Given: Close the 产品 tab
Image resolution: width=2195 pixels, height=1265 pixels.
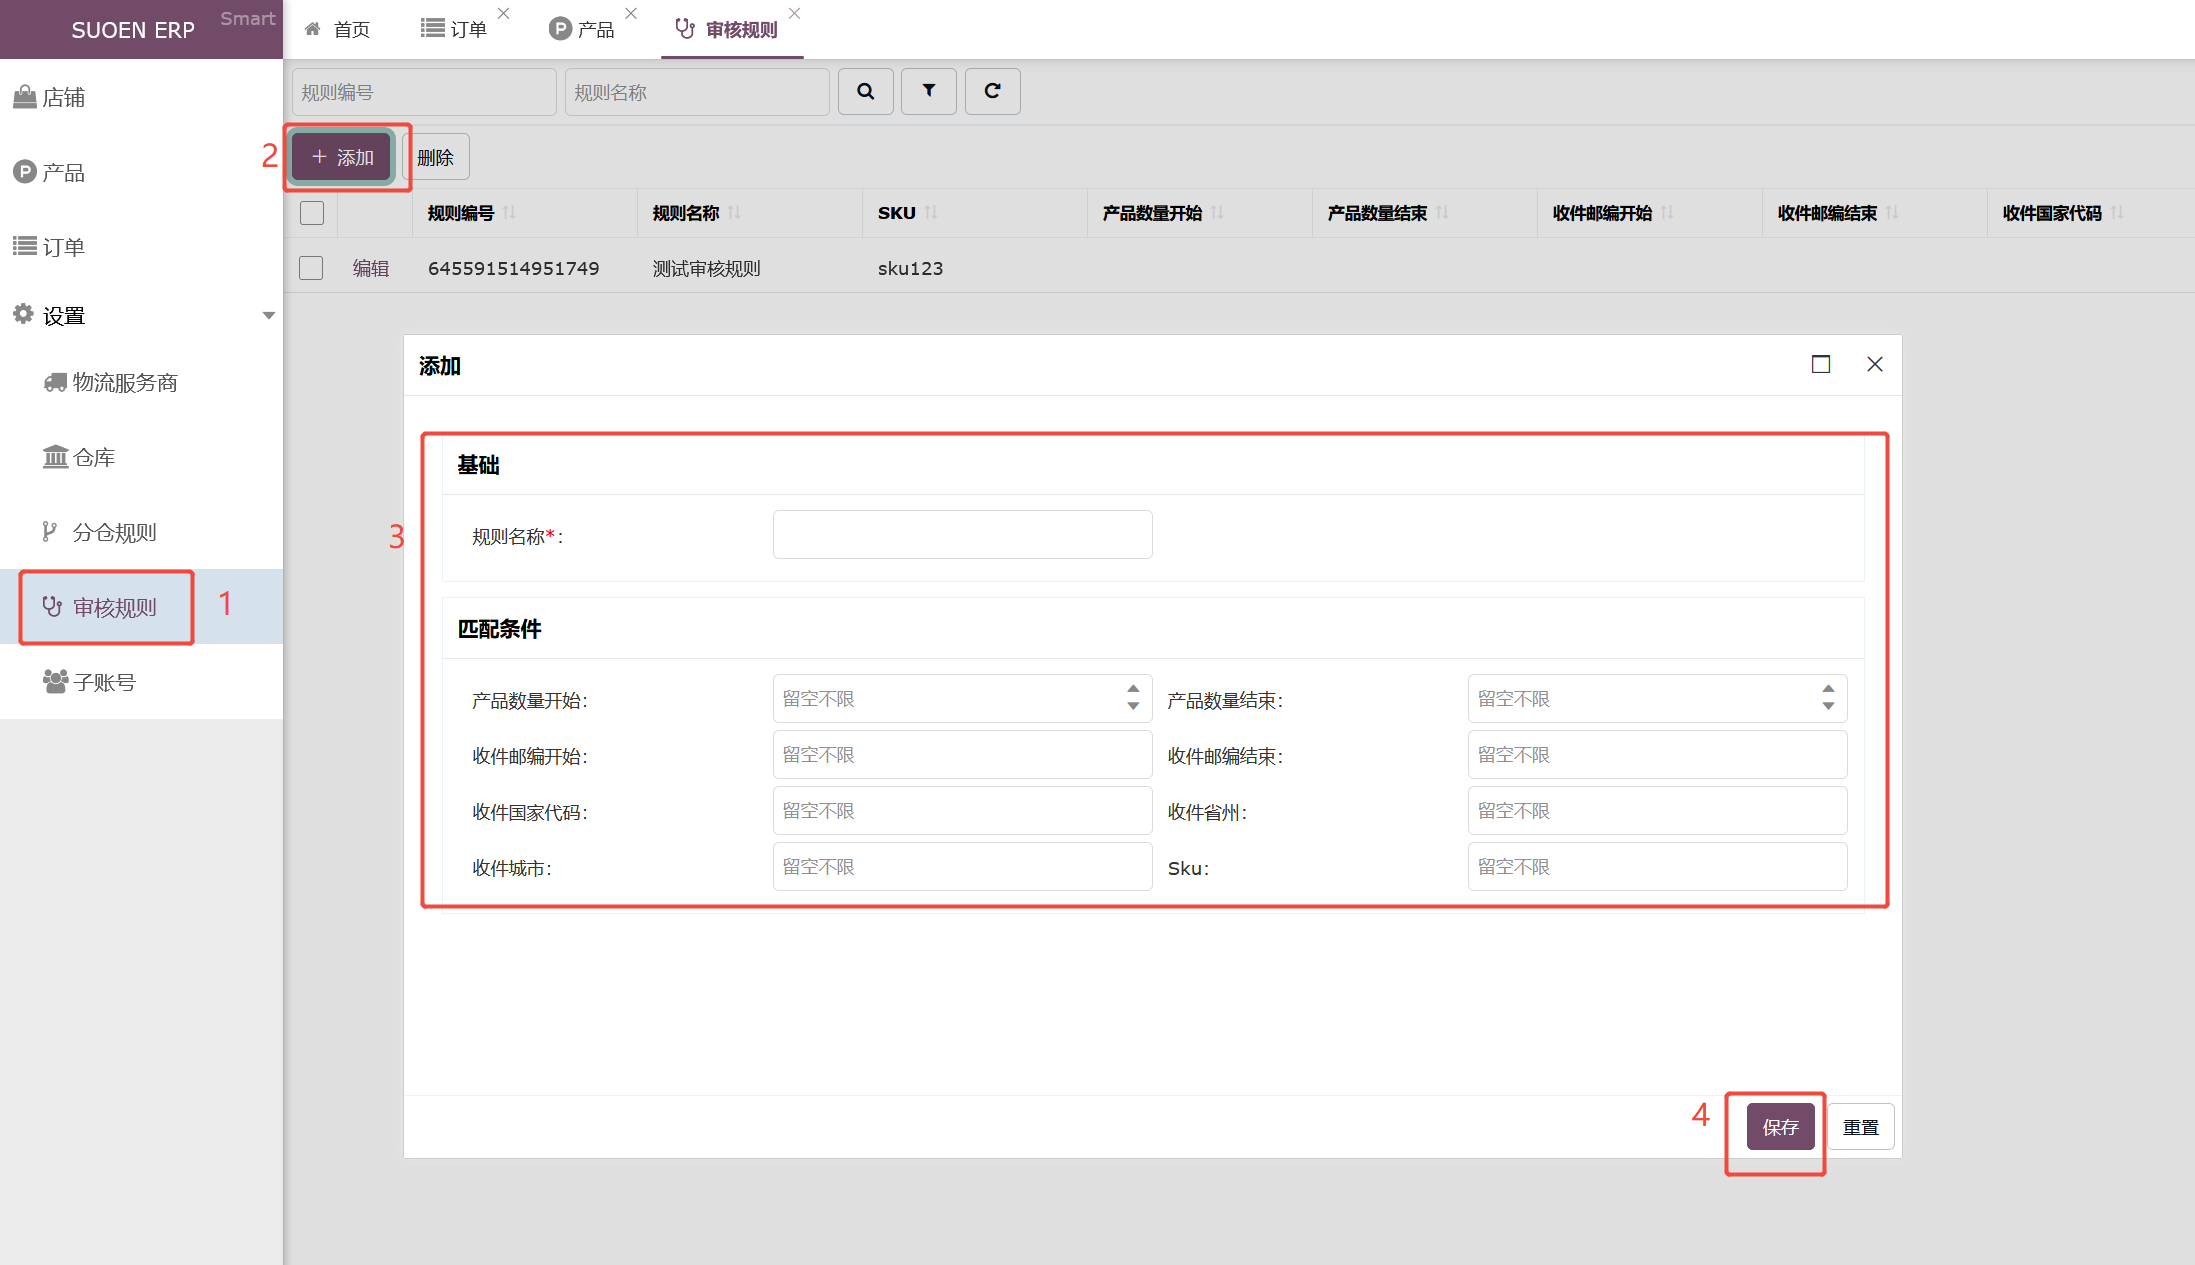Looking at the screenshot, I should pos(631,13).
